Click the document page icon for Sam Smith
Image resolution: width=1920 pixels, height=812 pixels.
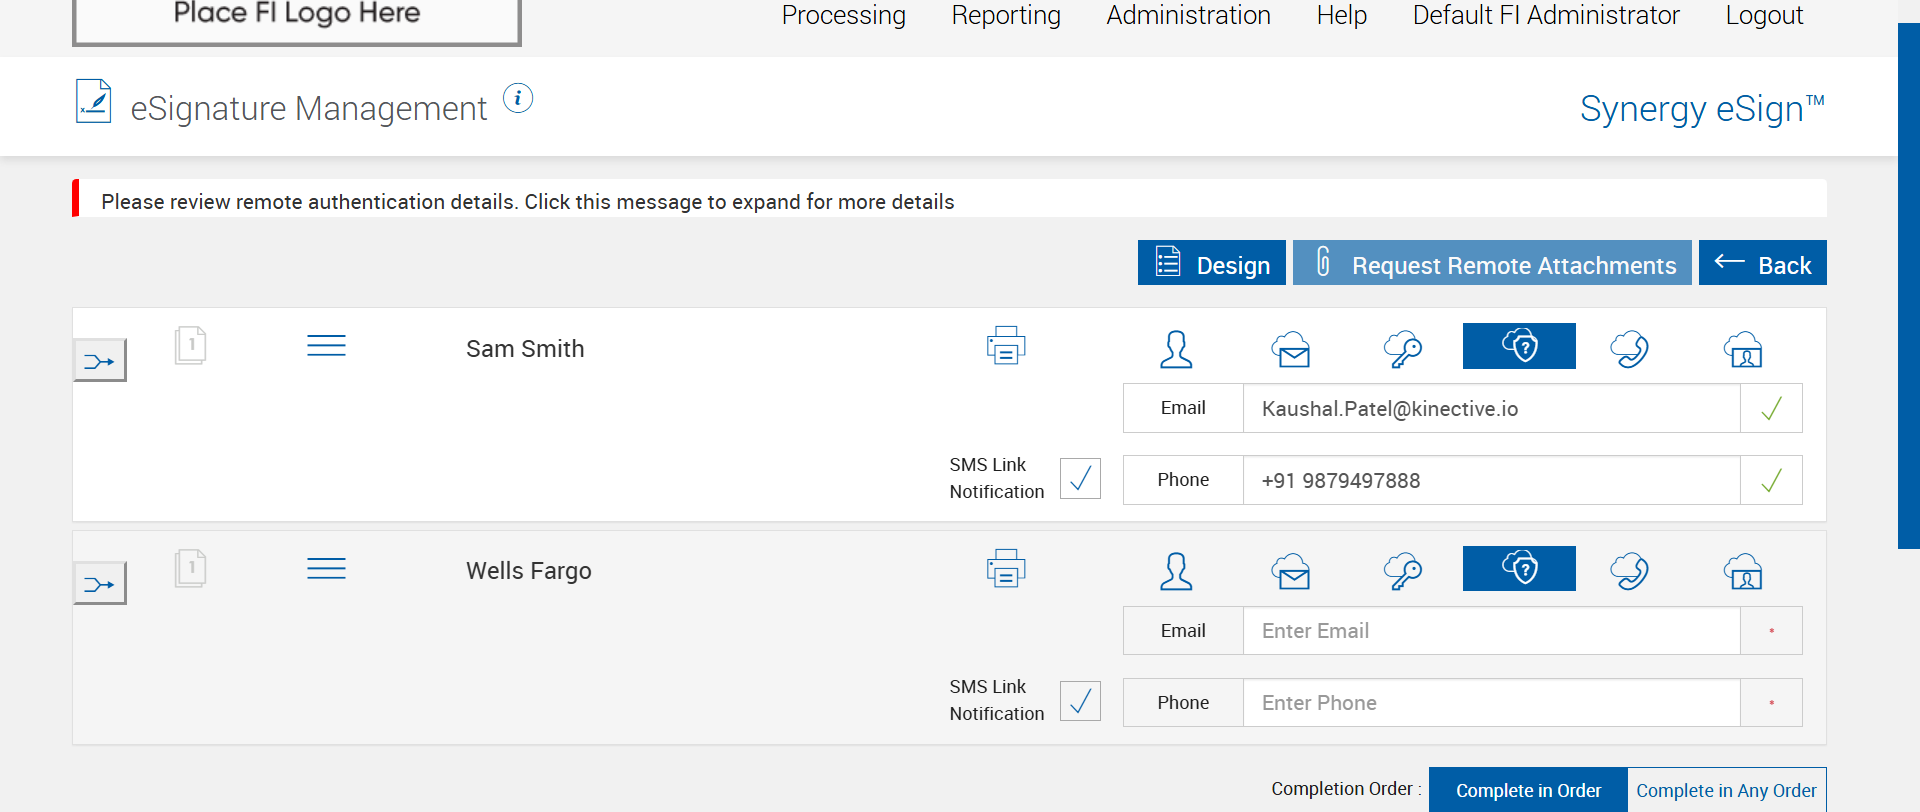pos(190,346)
